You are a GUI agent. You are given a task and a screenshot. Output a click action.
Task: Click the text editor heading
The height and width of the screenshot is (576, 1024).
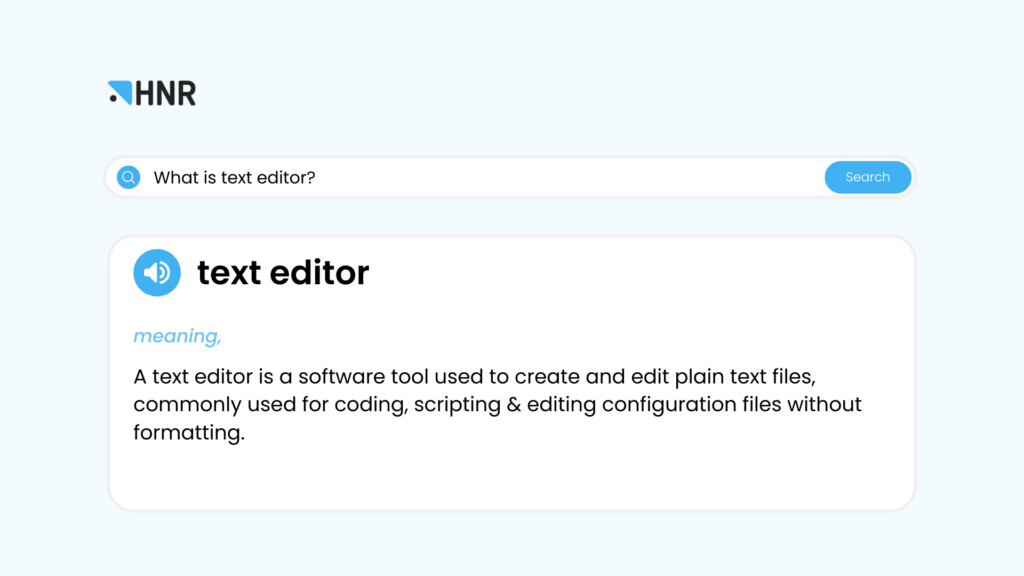(283, 272)
